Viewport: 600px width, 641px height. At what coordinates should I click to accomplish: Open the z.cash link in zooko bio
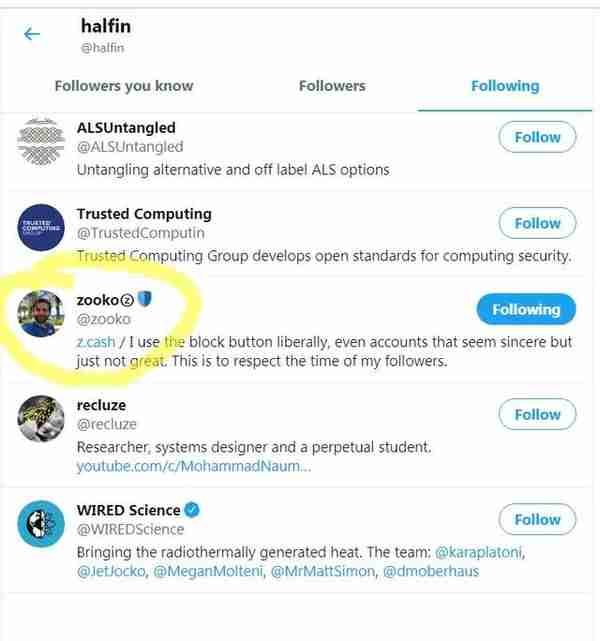(96, 342)
